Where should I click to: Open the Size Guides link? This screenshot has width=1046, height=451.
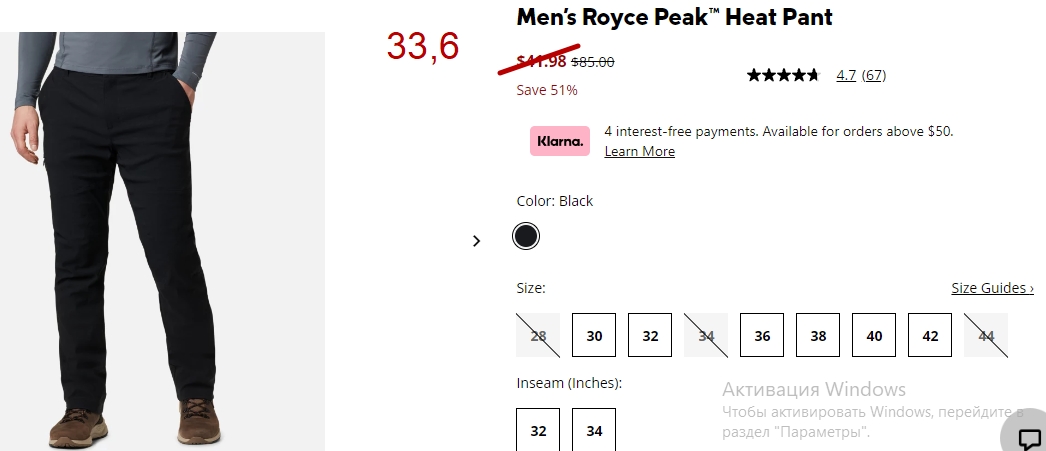[x=993, y=288]
